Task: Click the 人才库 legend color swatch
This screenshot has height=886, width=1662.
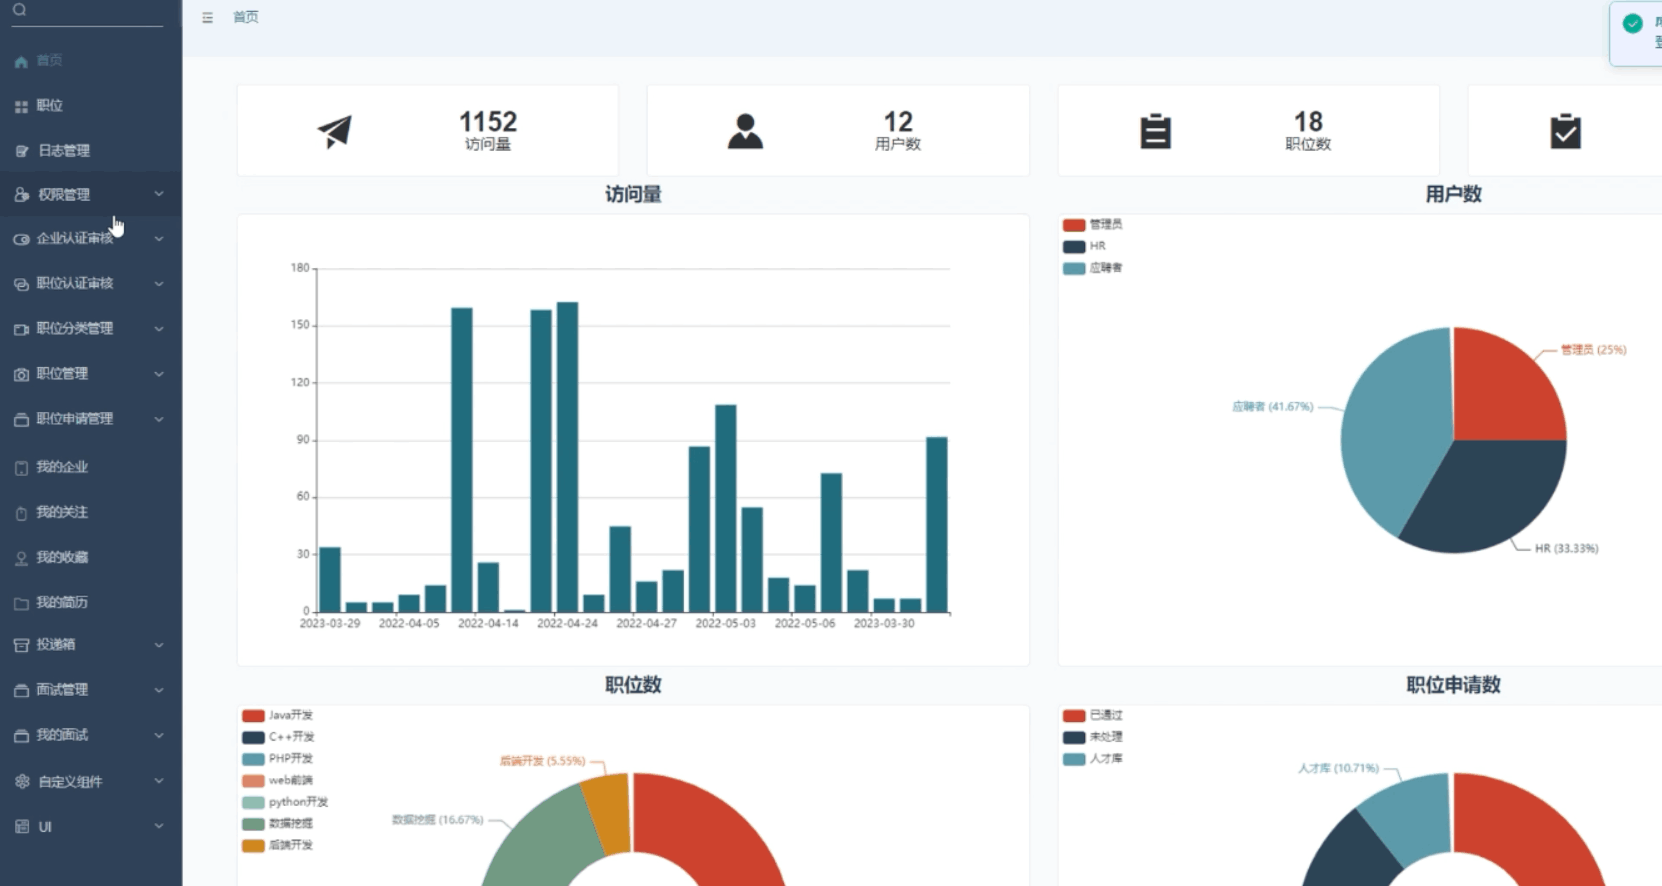Action: coord(1074,760)
